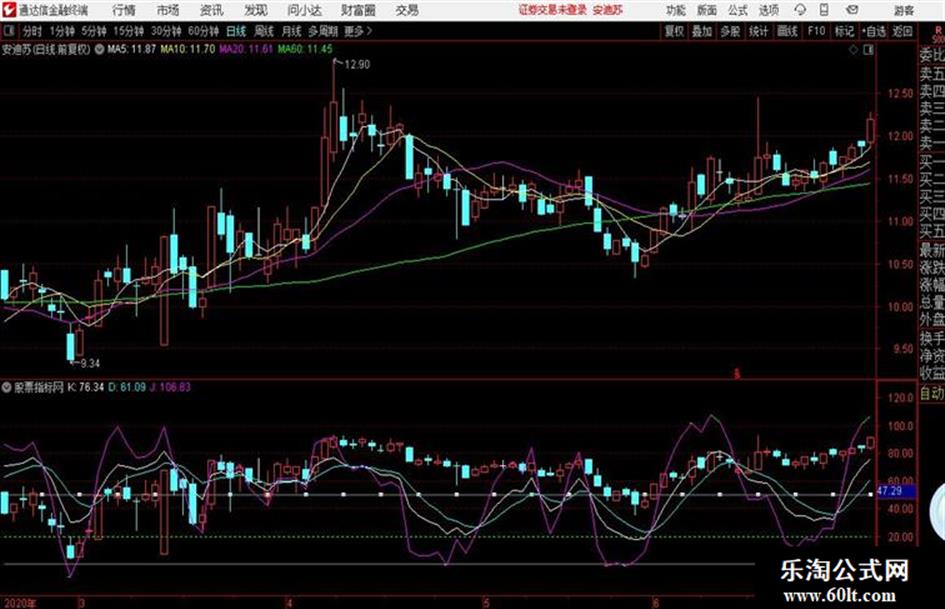Viewport: 945px width, 609px height.
Task: Click the 47.29 value marker on KDJ axis
Action: pyautogui.click(x=896, y=491)
